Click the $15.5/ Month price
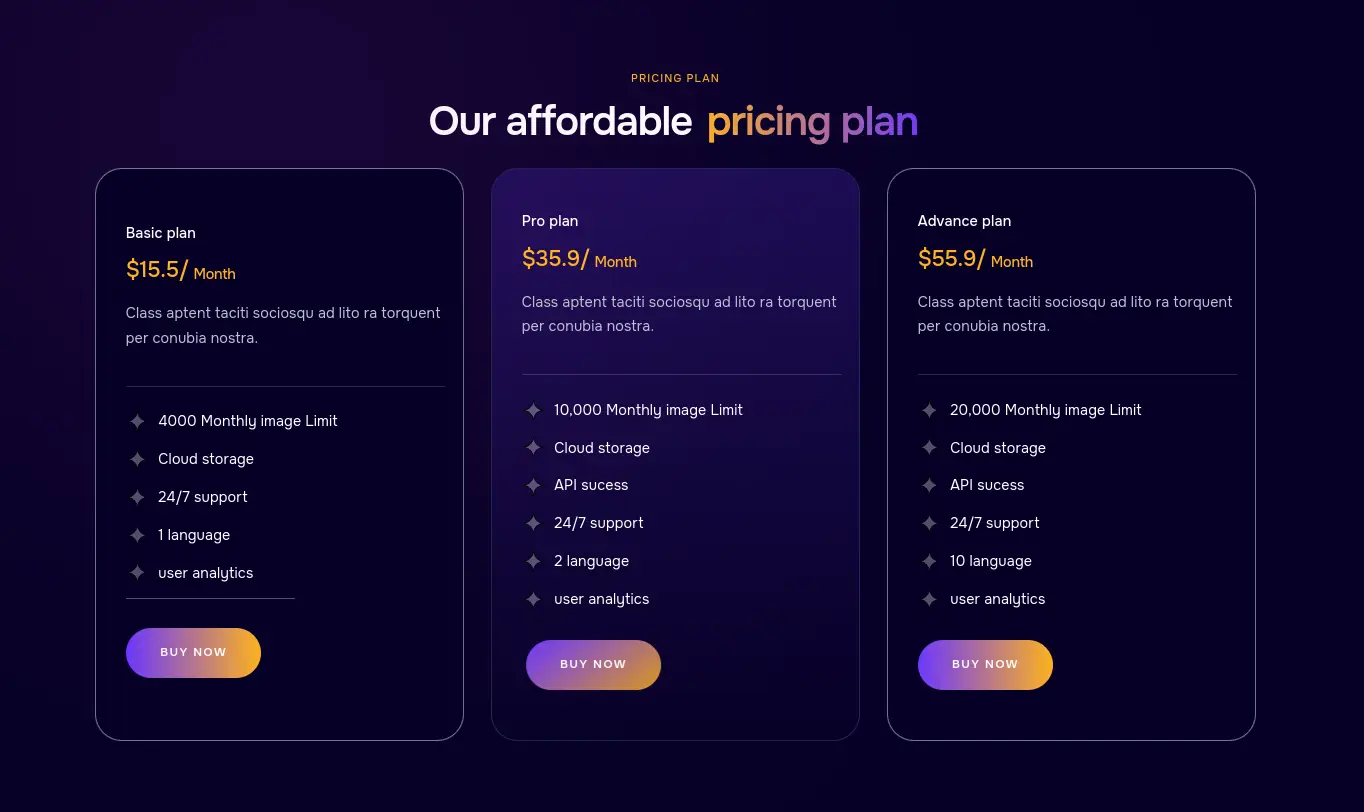 coord(181,271)
